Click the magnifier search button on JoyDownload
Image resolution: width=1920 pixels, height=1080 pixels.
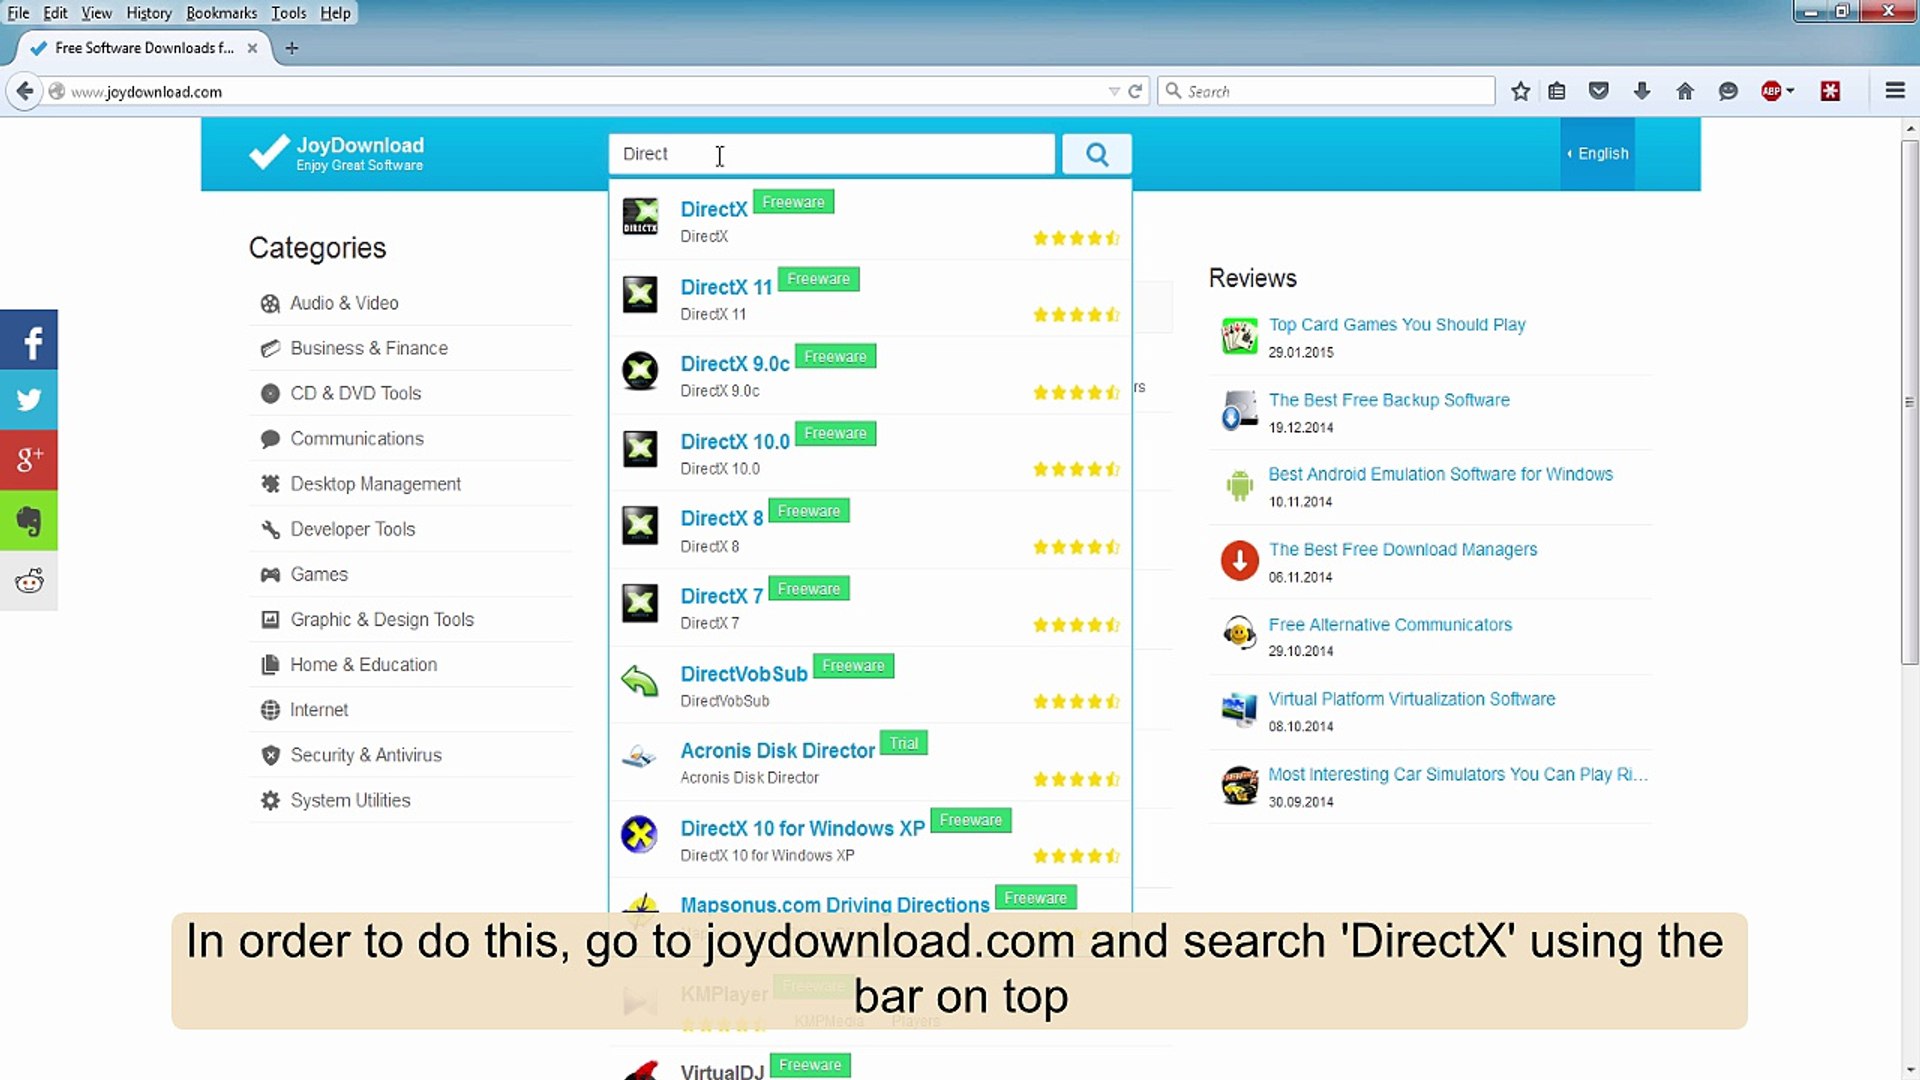click(x=1096, y=154)
